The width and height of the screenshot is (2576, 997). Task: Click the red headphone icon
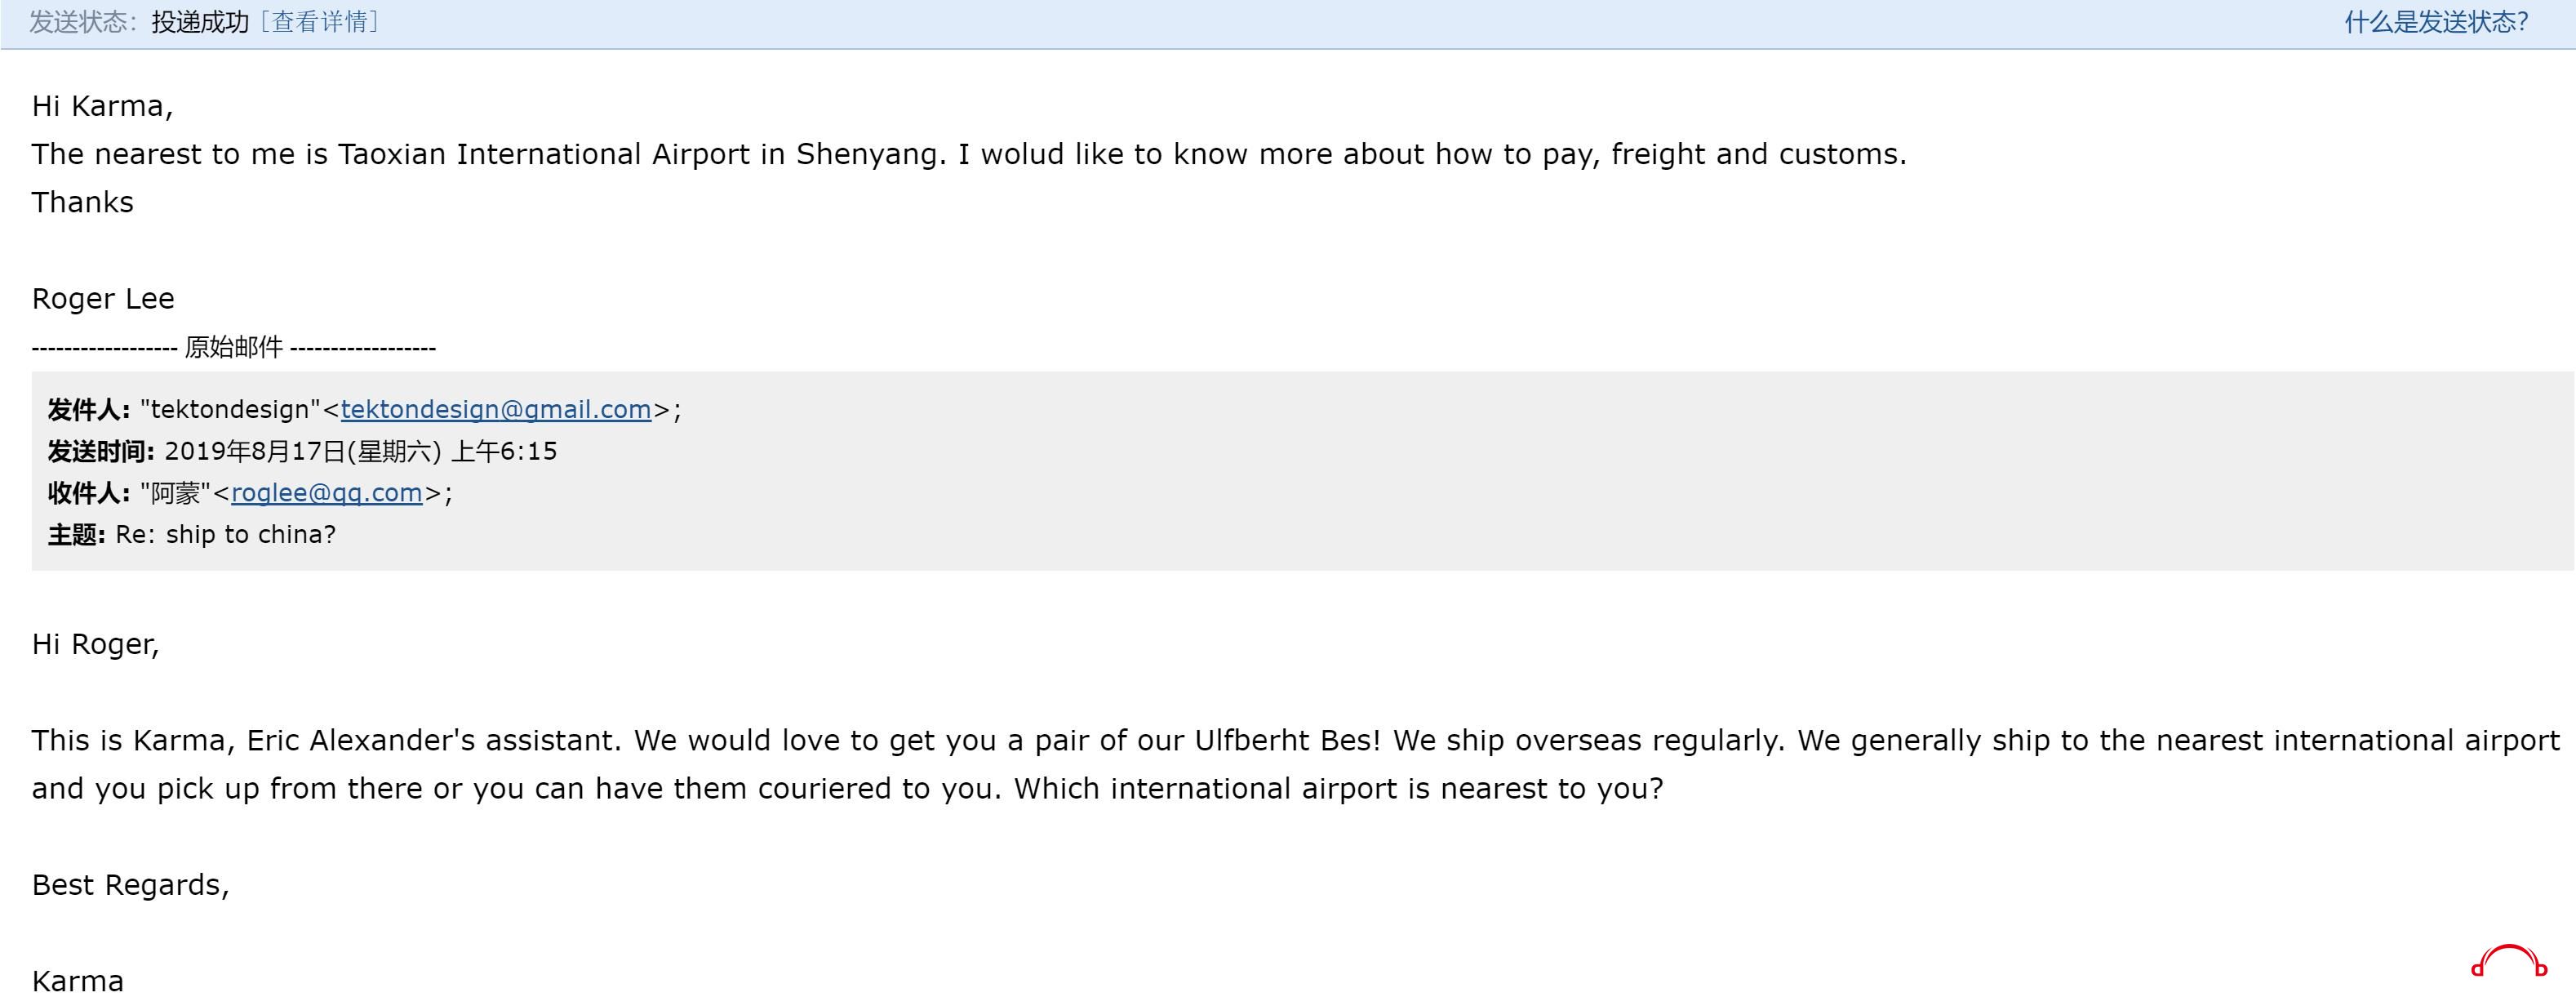(x=2509, y=962)
